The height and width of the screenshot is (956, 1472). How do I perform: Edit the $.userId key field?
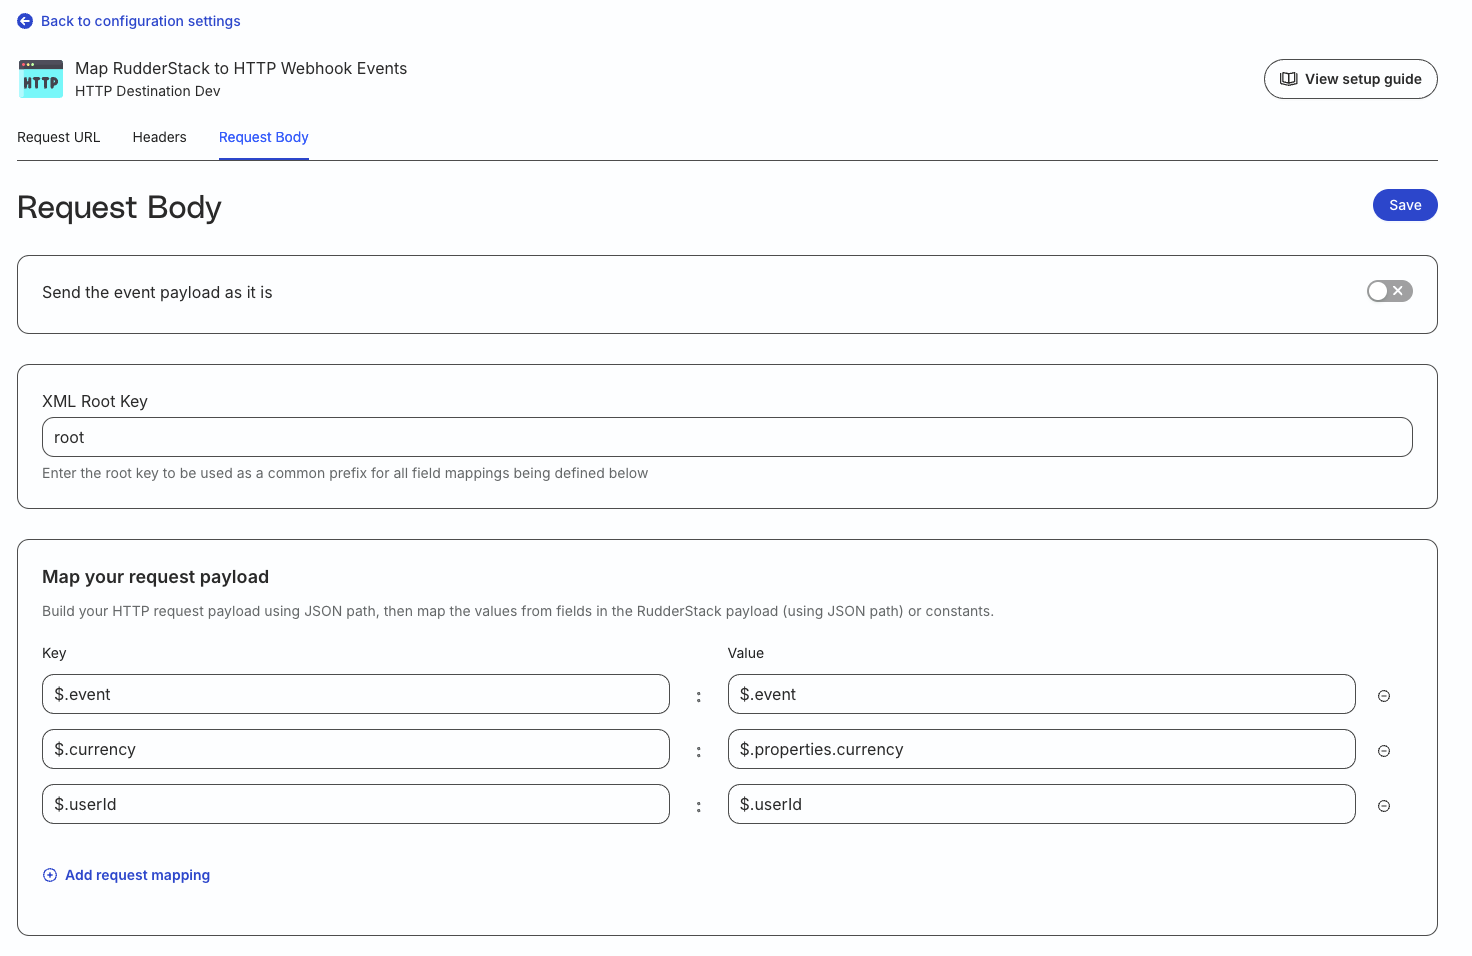click(356, 804)
